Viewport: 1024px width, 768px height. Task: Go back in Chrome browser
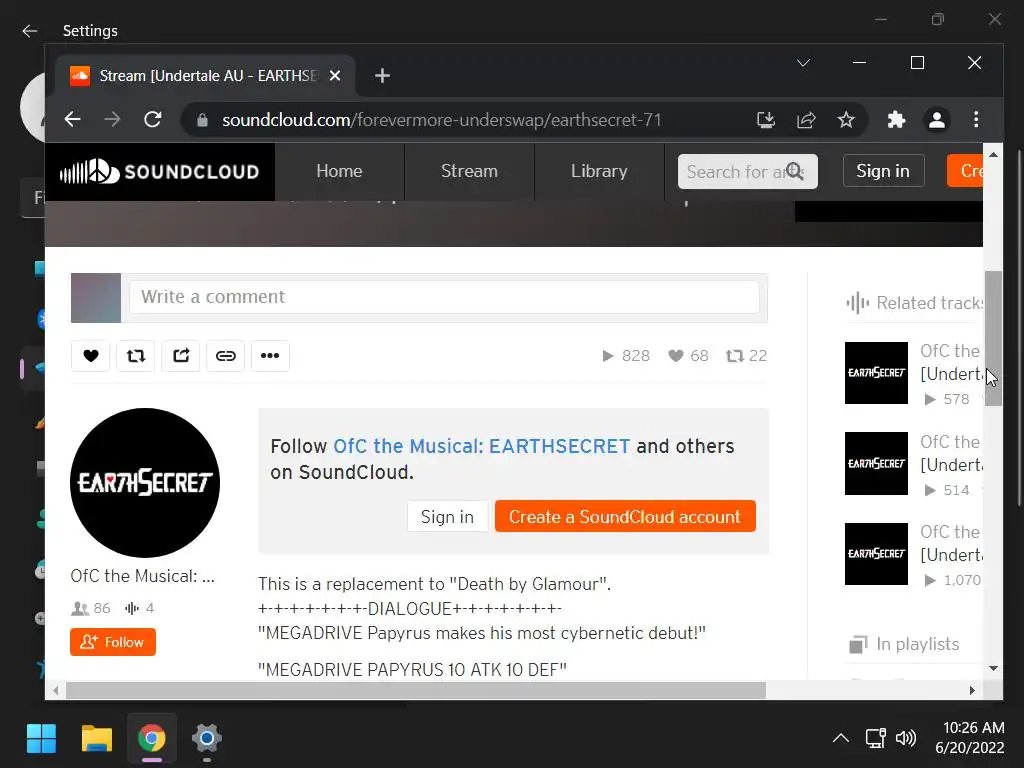72,120
